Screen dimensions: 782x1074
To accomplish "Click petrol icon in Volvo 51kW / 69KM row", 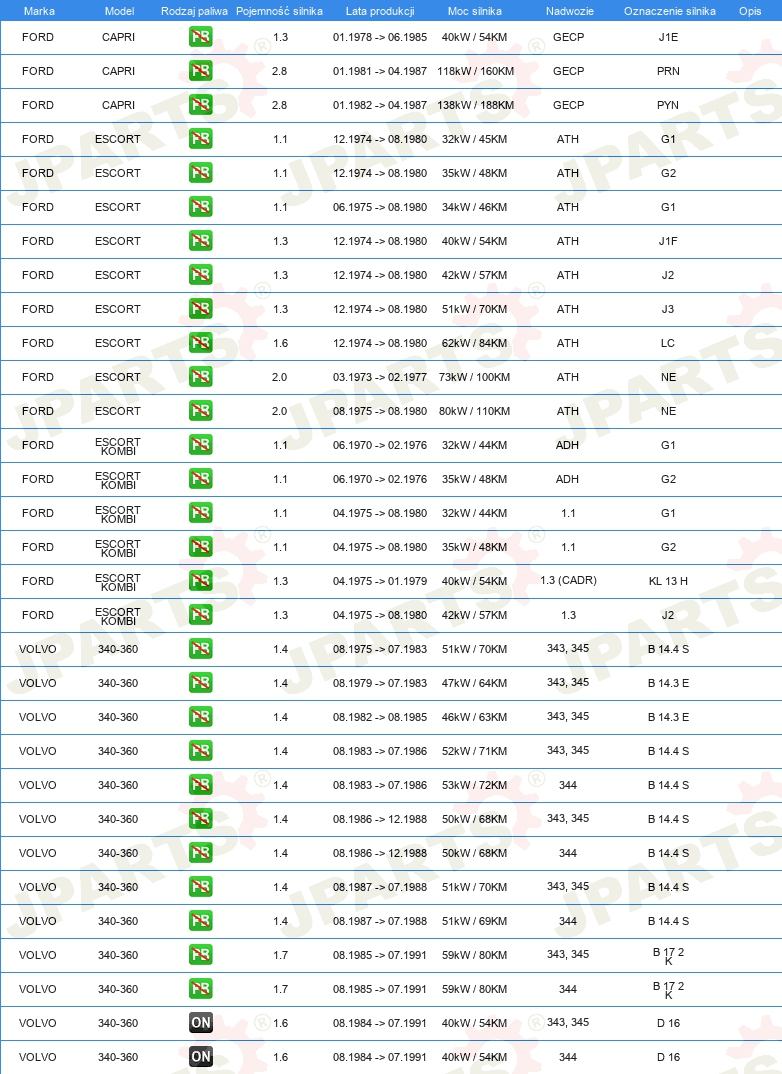I will tap(201, 921).
